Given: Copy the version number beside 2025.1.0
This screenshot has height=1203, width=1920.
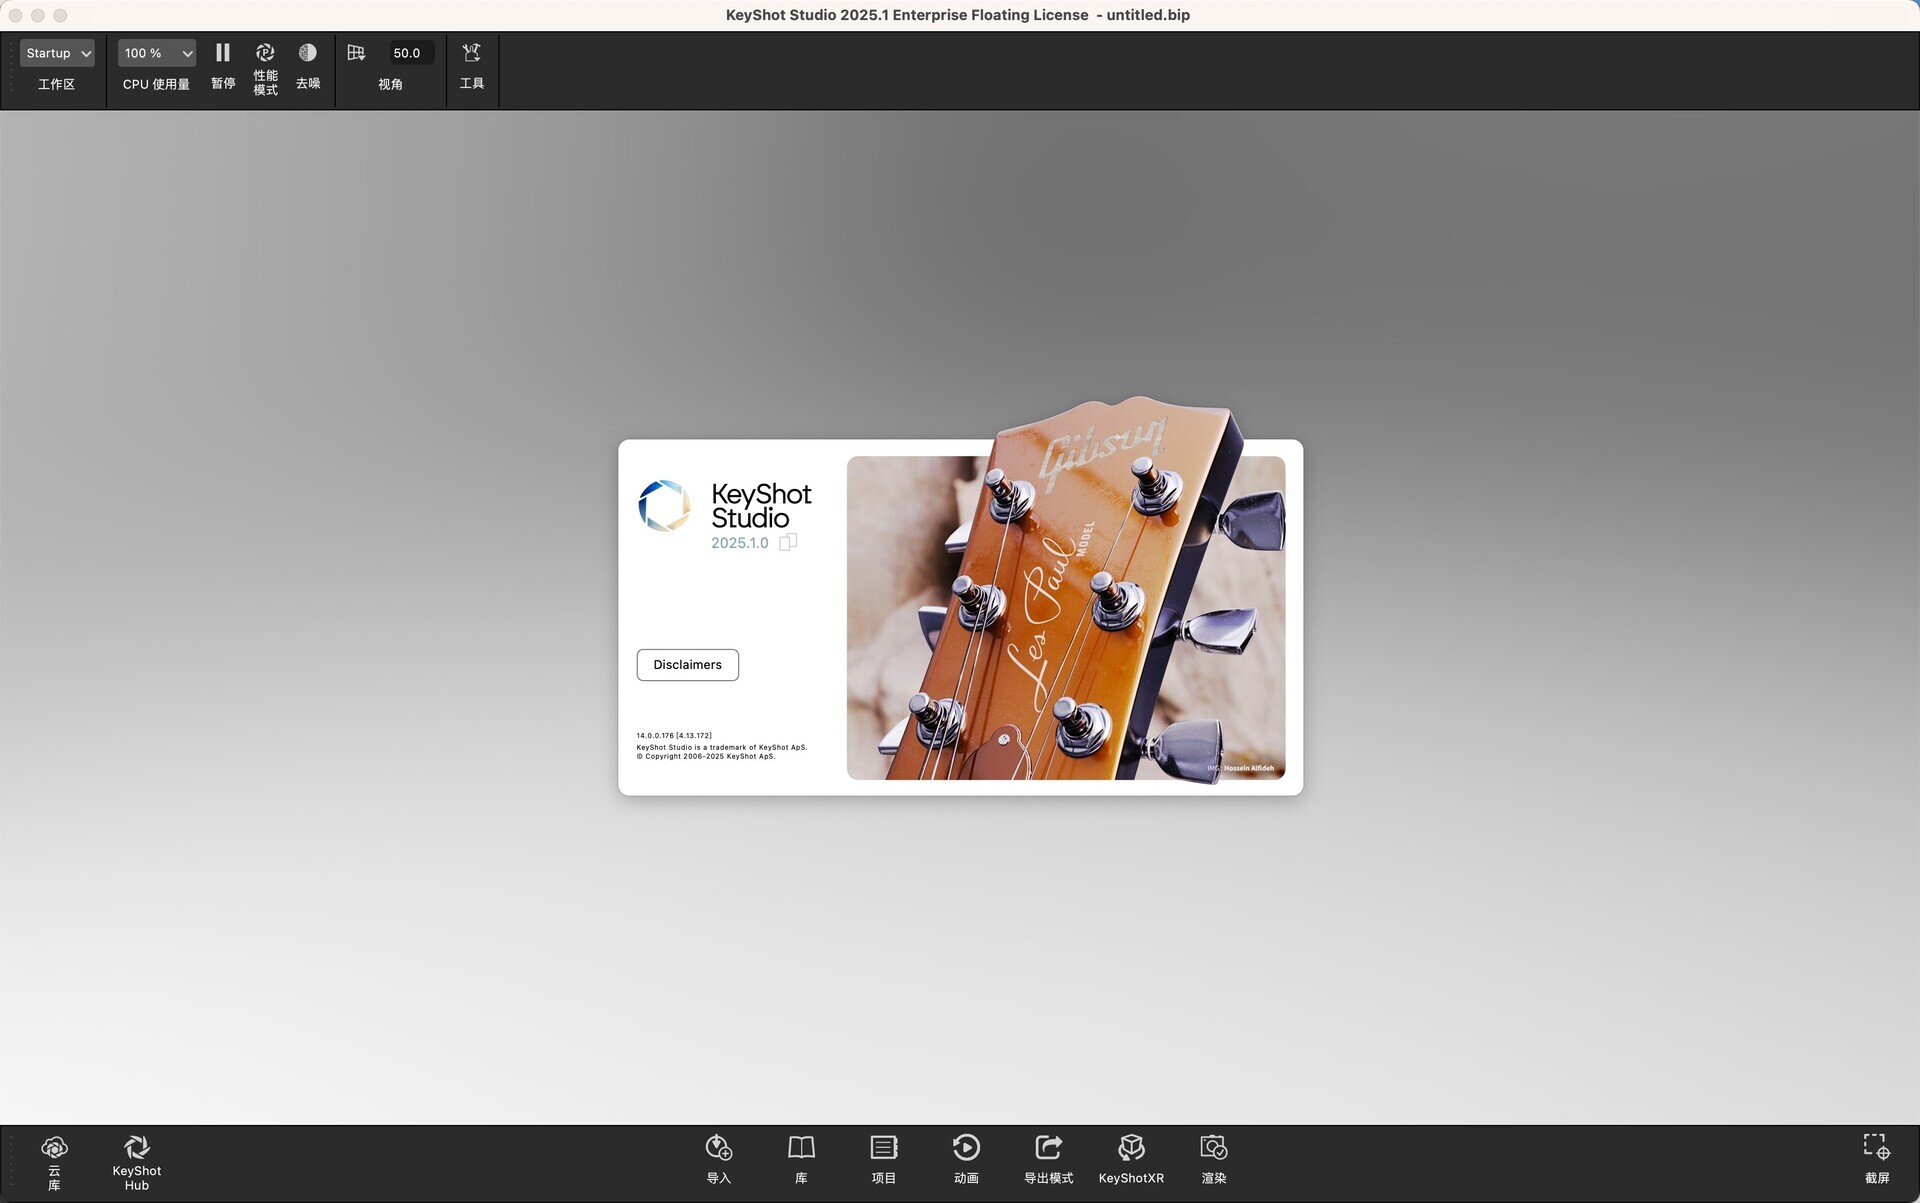Looking at the screenshot, I should (x=788, y=542).
